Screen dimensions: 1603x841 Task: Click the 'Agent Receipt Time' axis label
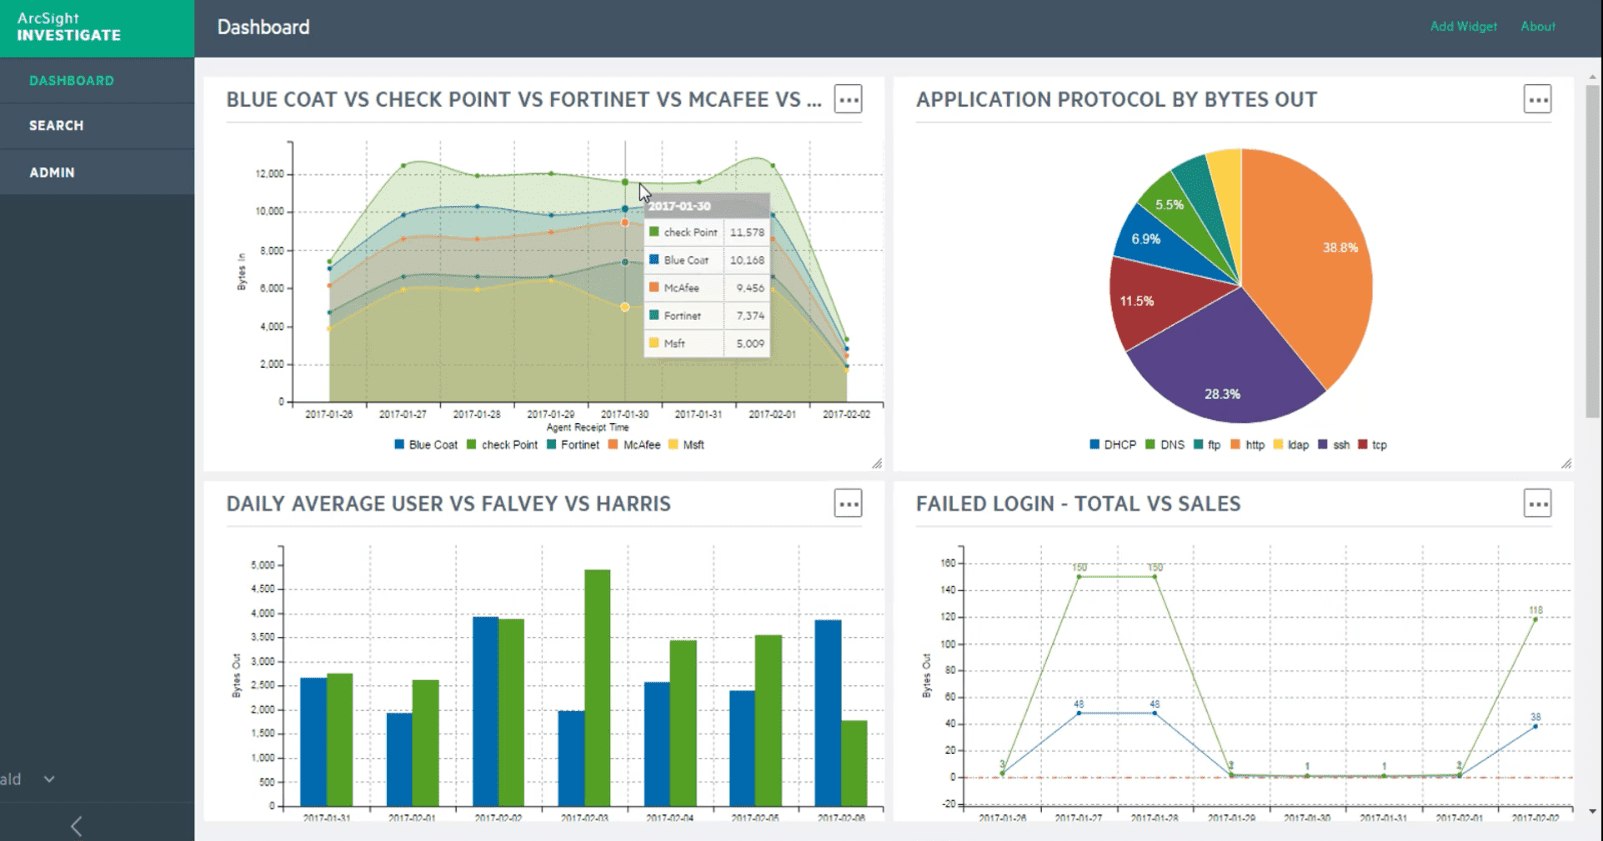point(588,427)
